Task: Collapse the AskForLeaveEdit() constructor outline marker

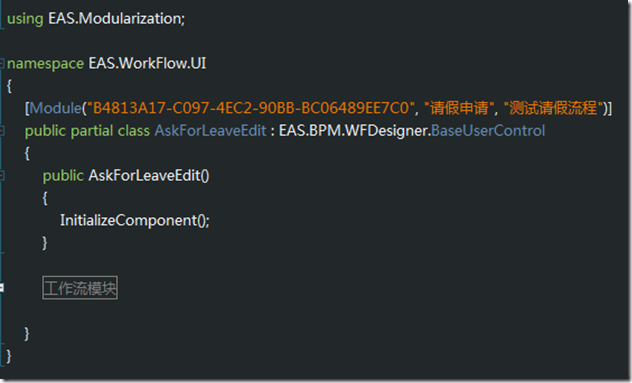Action: coord(2,175)
